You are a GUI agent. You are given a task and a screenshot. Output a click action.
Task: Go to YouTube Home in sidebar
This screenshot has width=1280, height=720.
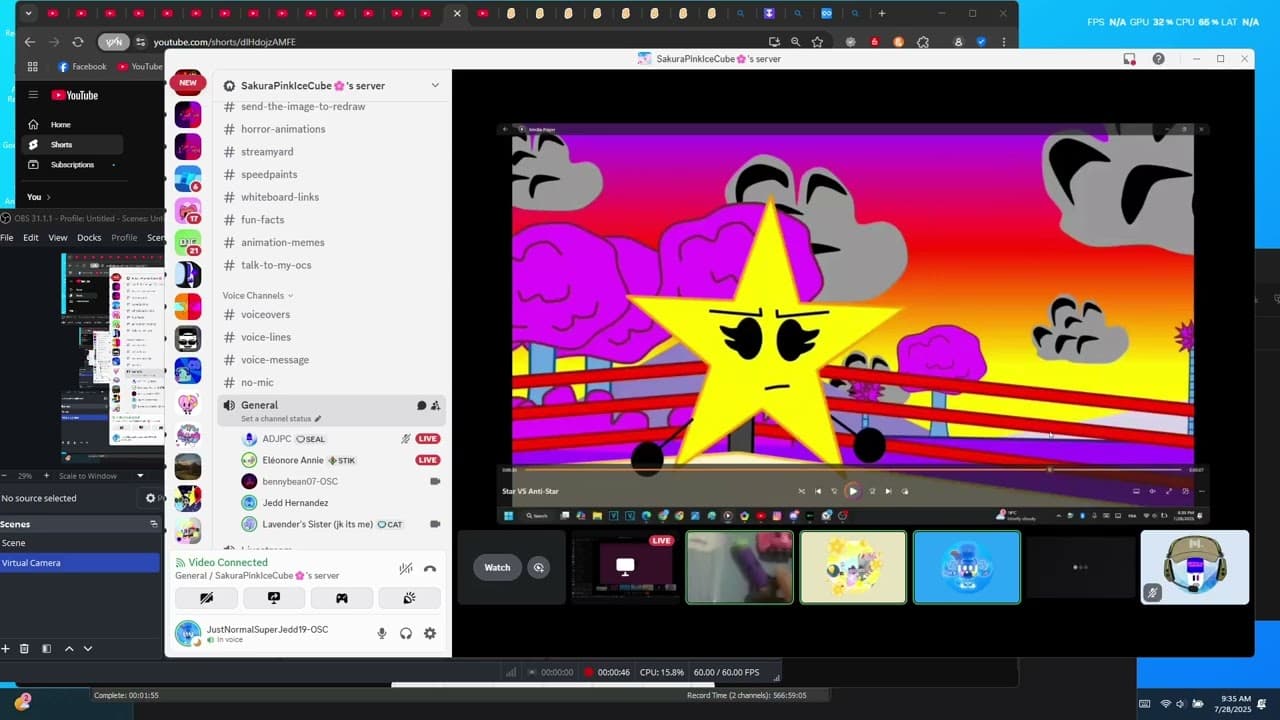pos(61,125)
